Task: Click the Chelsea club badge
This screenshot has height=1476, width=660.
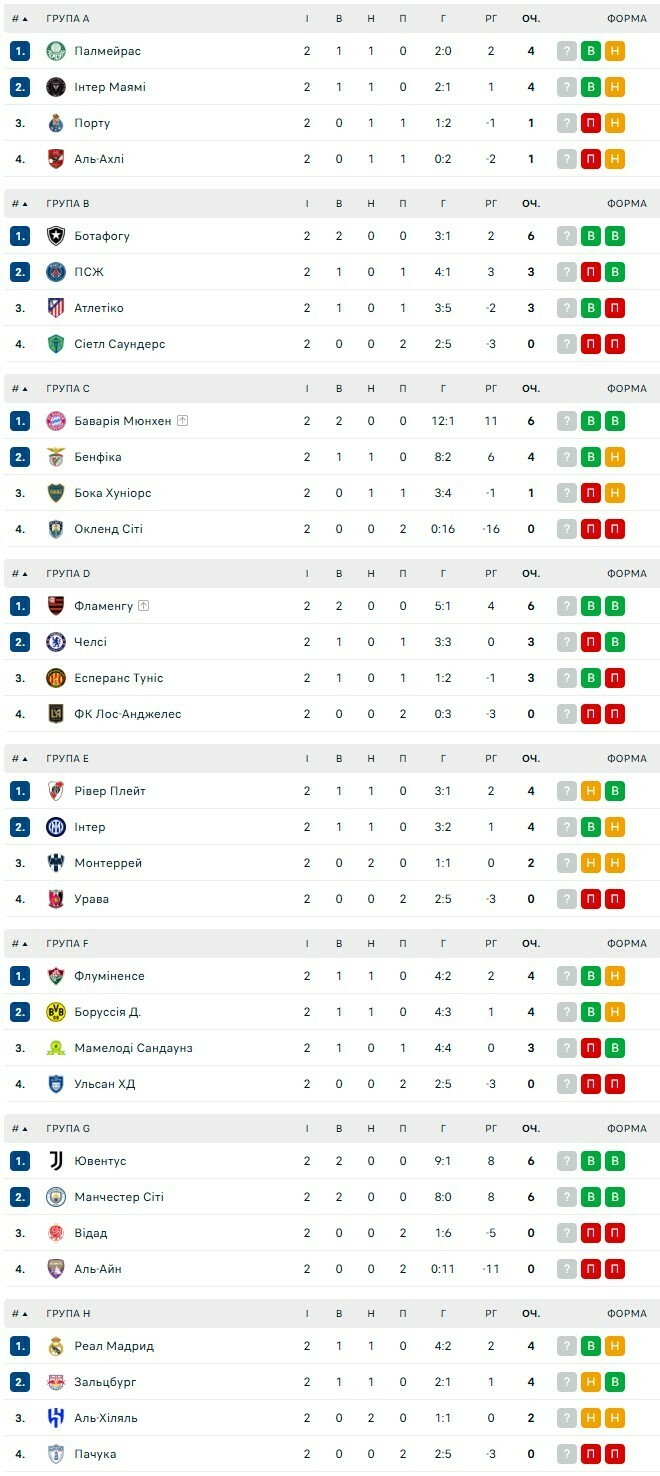Action: (56, 642)
